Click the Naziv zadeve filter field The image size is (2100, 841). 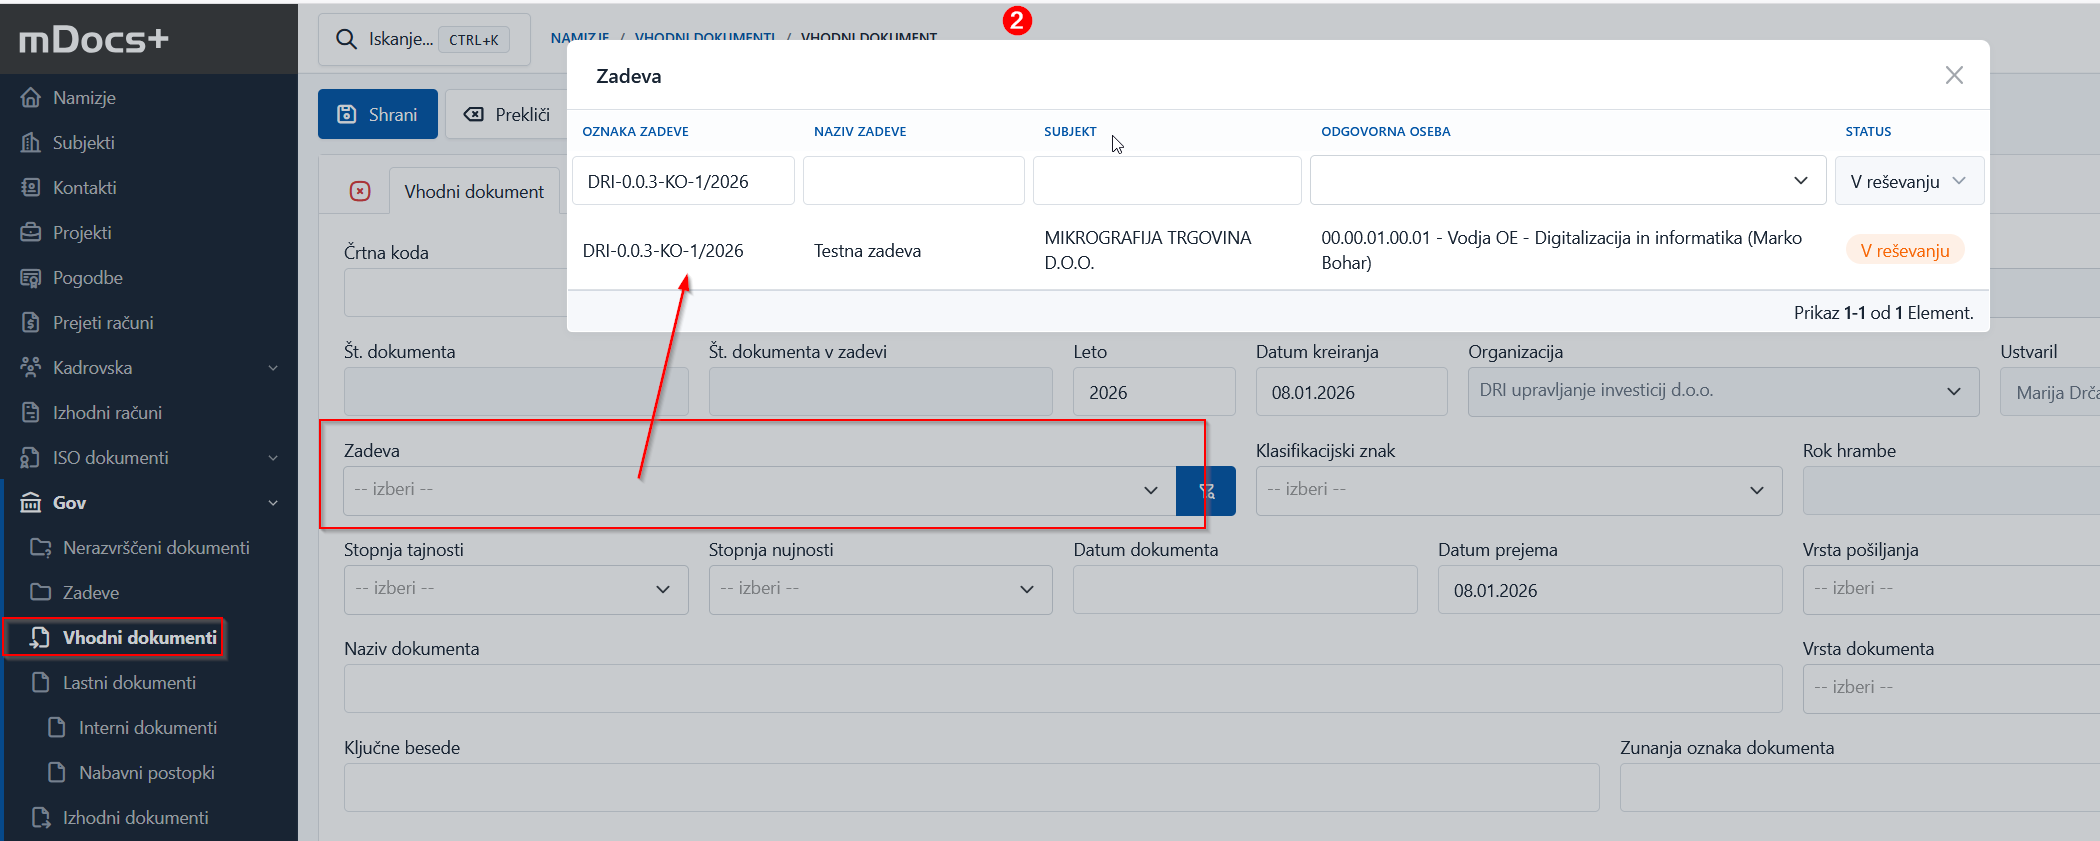[913, 181]
